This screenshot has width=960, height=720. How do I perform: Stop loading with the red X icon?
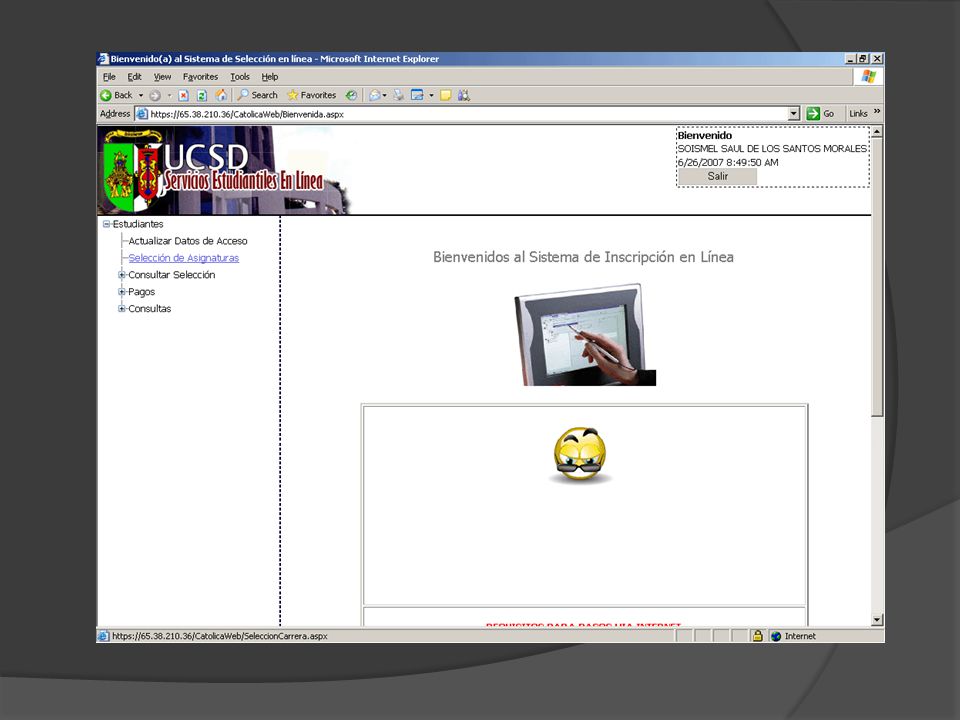(183, 95)
